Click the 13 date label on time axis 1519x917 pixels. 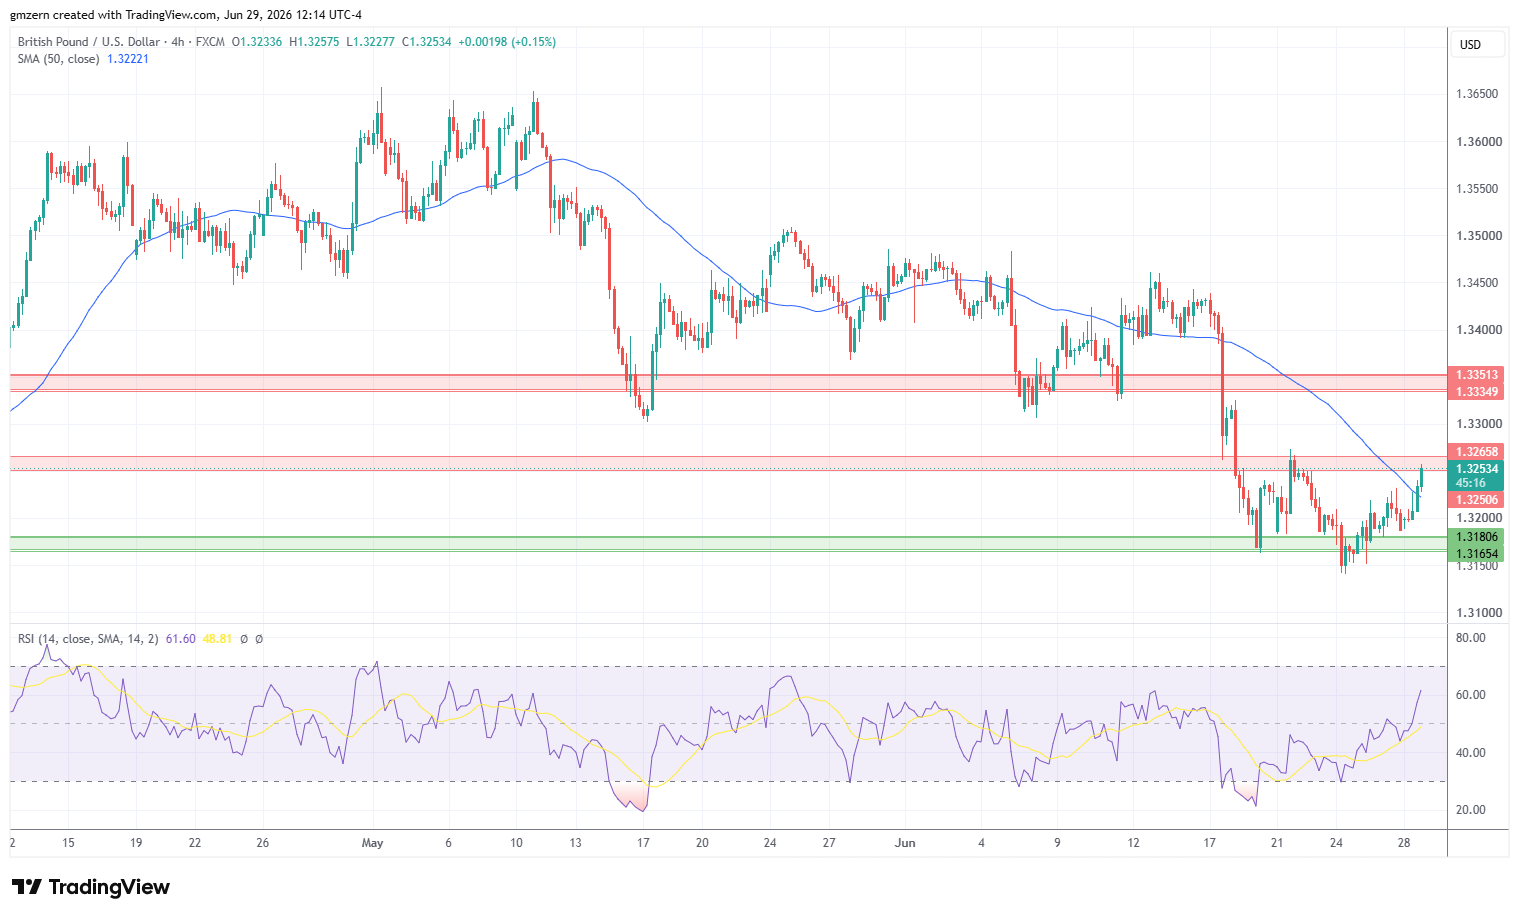[577, 843]
